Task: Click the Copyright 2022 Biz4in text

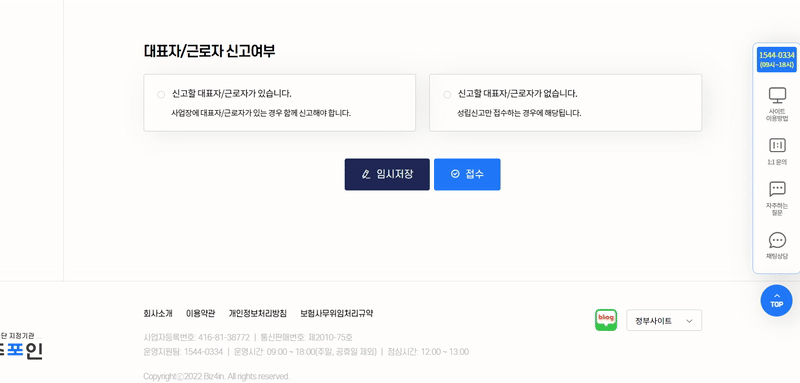Action: (x=216, y=376)
